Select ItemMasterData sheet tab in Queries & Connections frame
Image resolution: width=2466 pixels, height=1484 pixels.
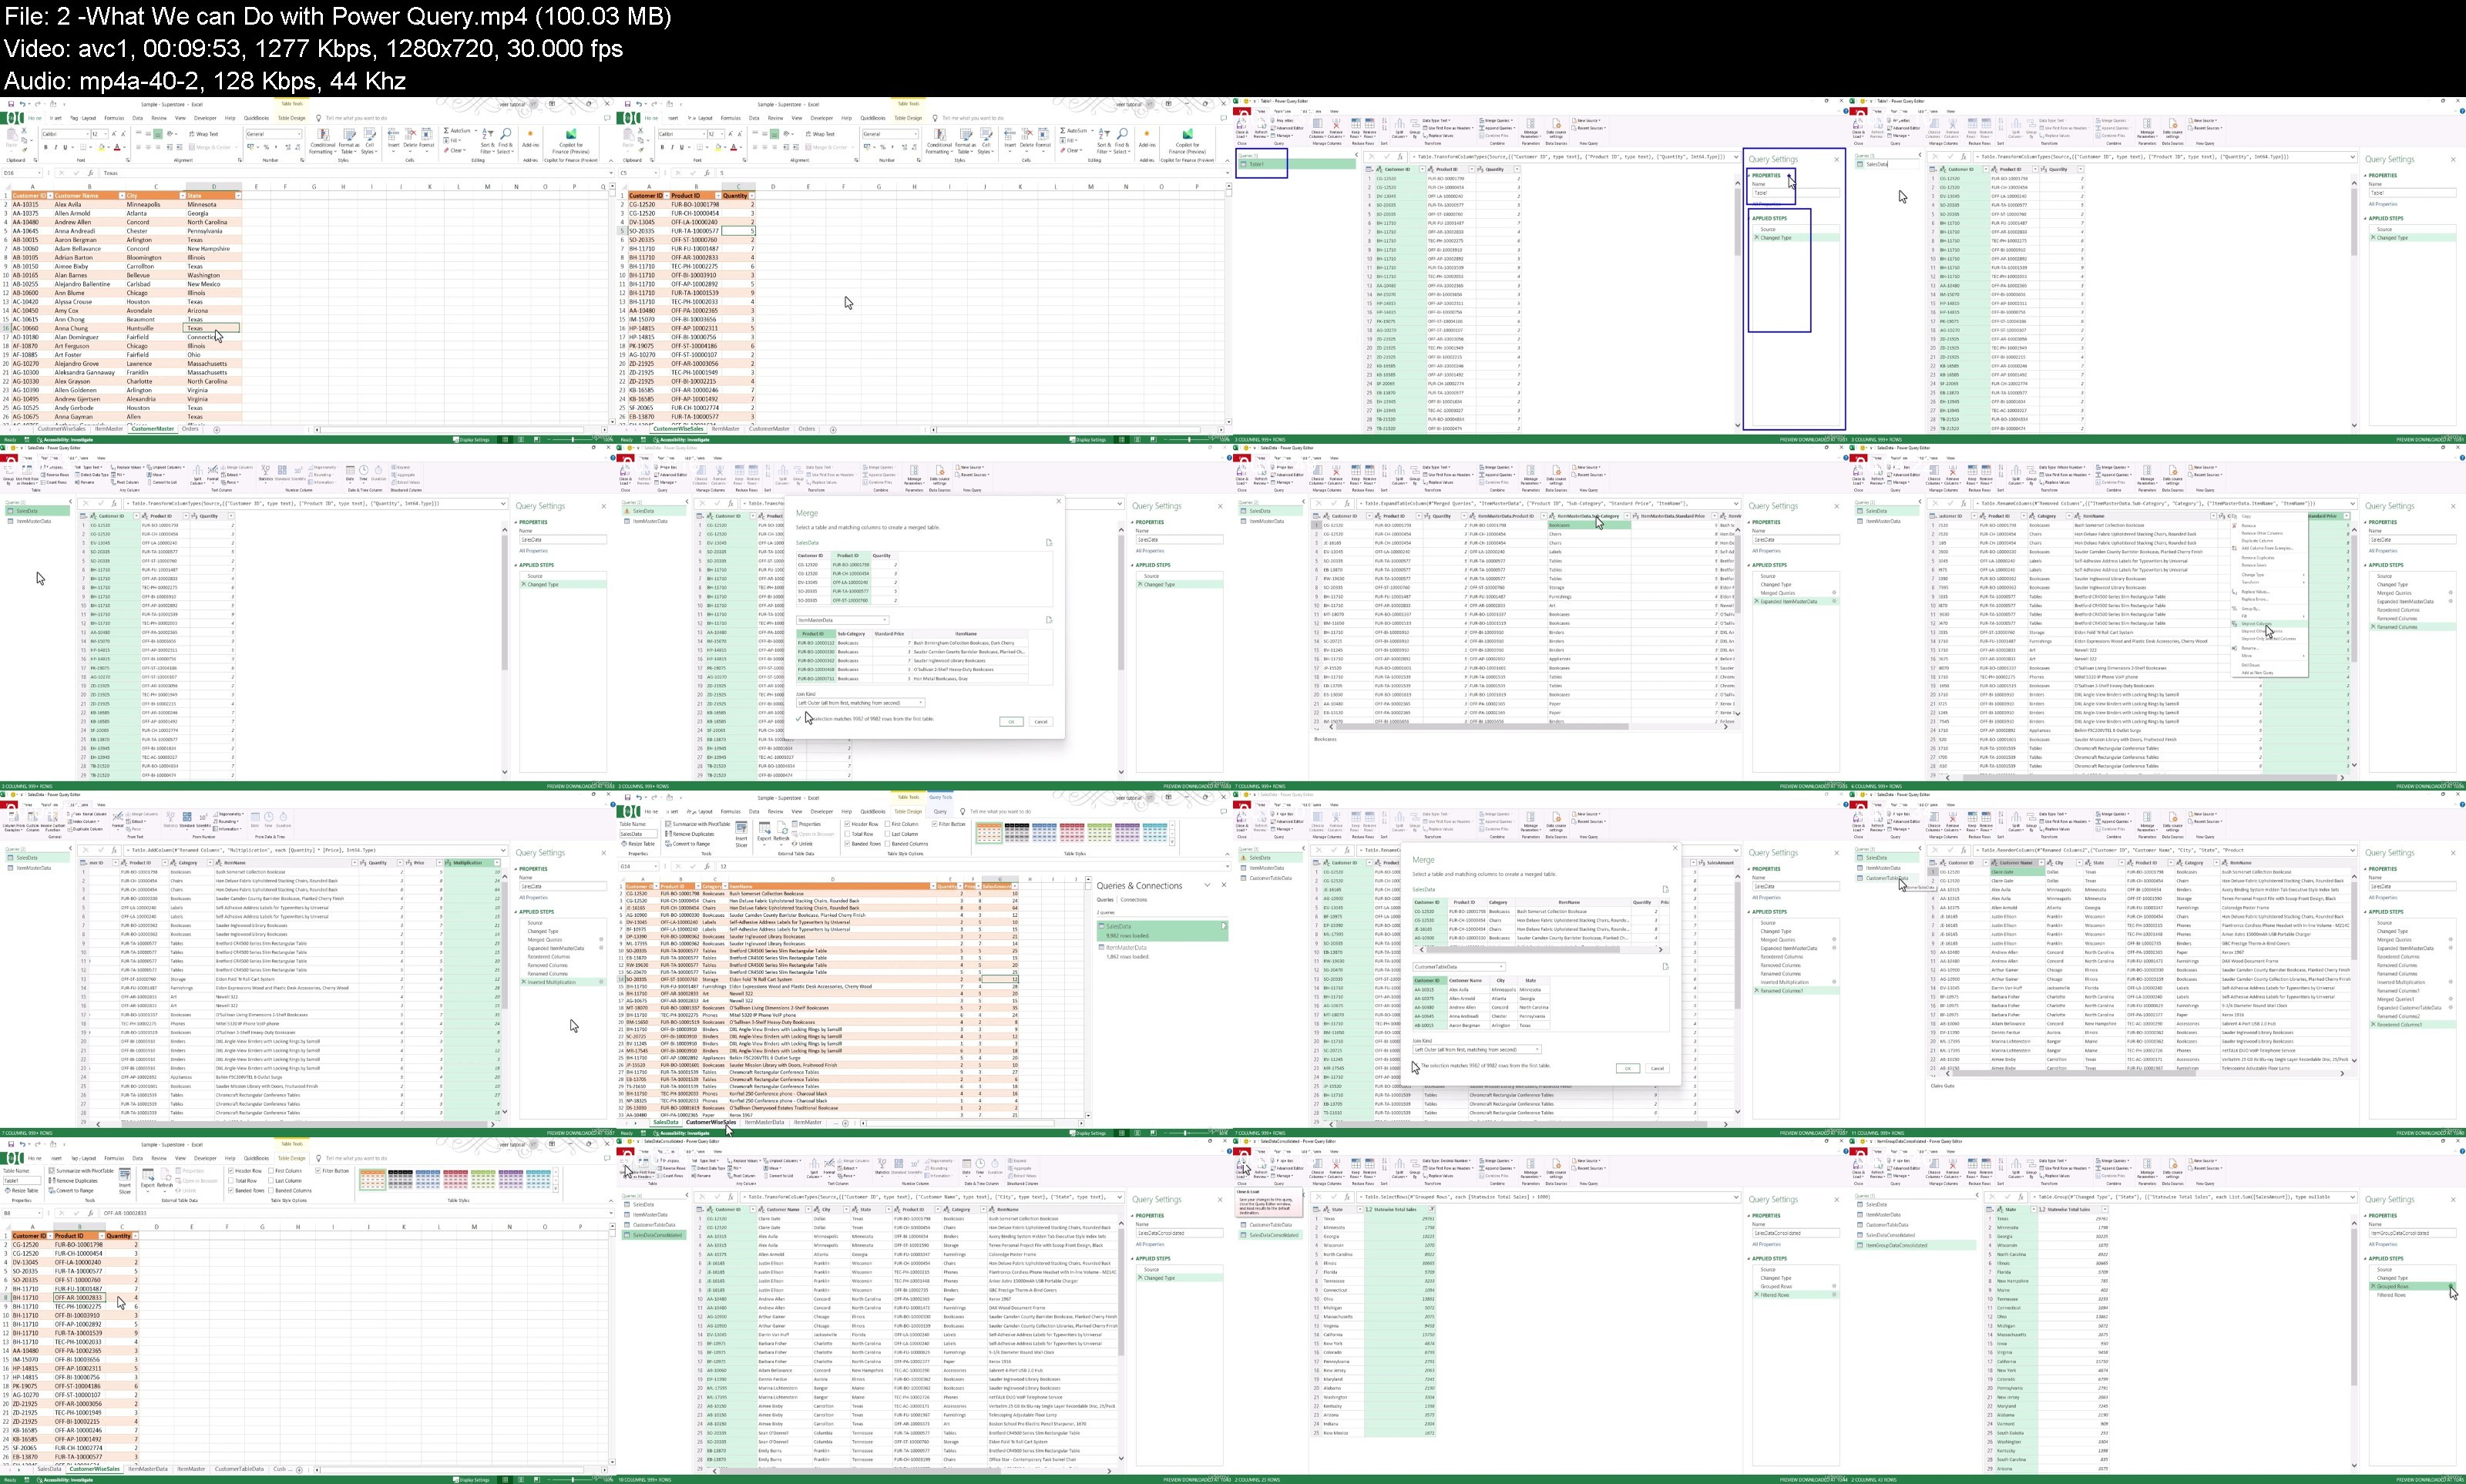click(765, 1122)
